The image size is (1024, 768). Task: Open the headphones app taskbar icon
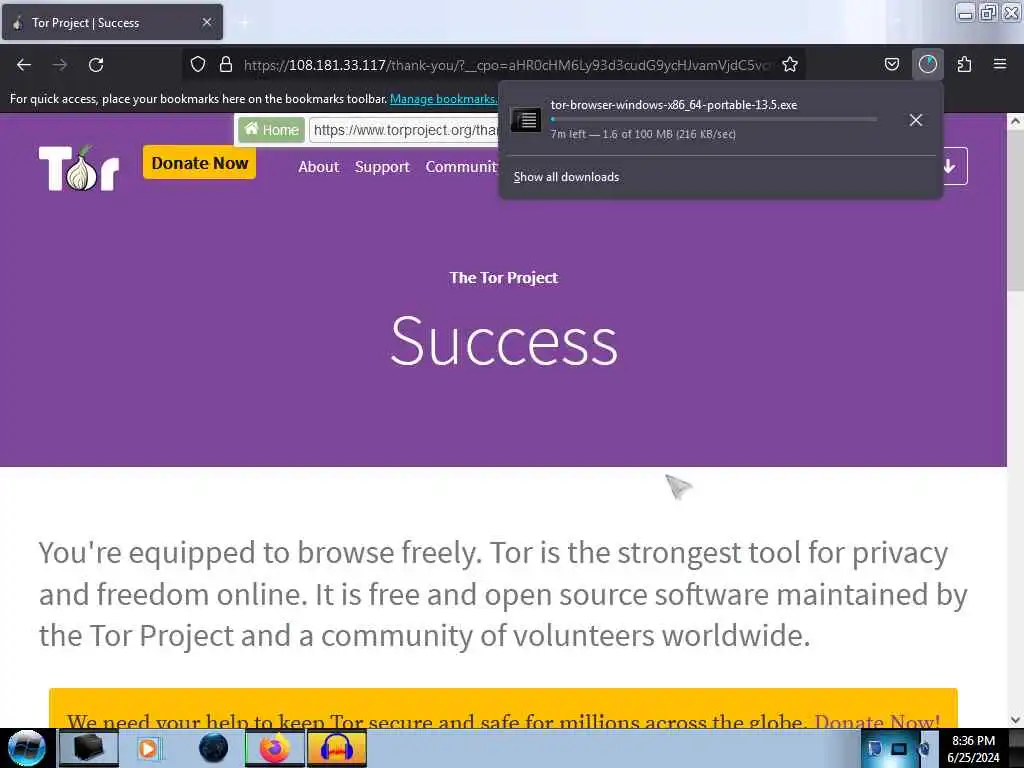pyautogui.click(x=337, y=748)
